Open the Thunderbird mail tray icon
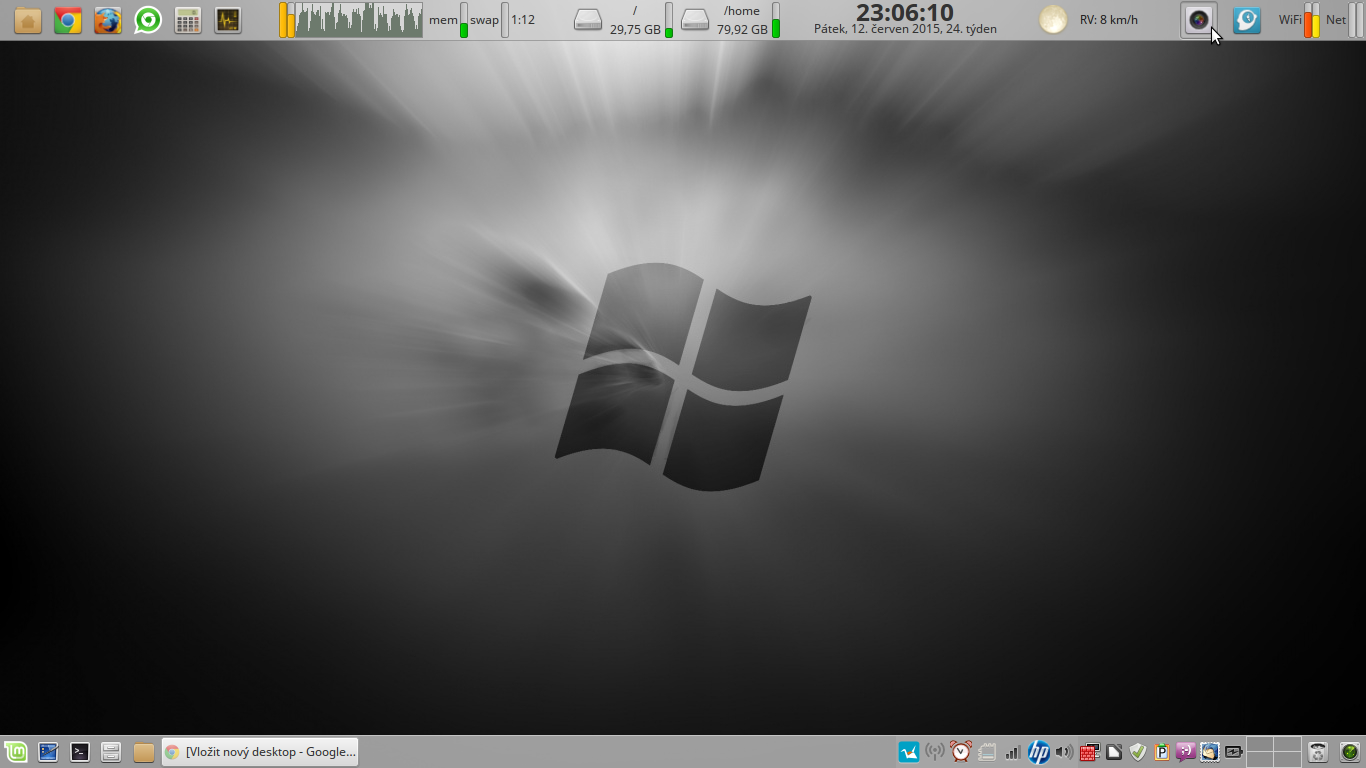The width and height of the screenshot is (1366, 768). (1210, 752)
